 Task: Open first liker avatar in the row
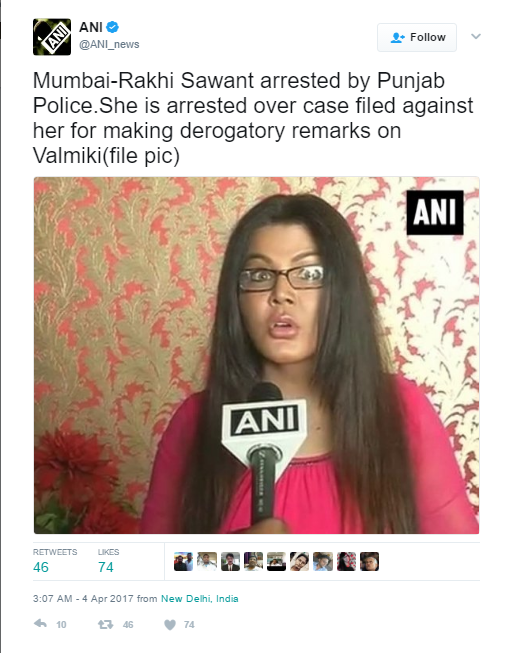(x=184, y=561)
